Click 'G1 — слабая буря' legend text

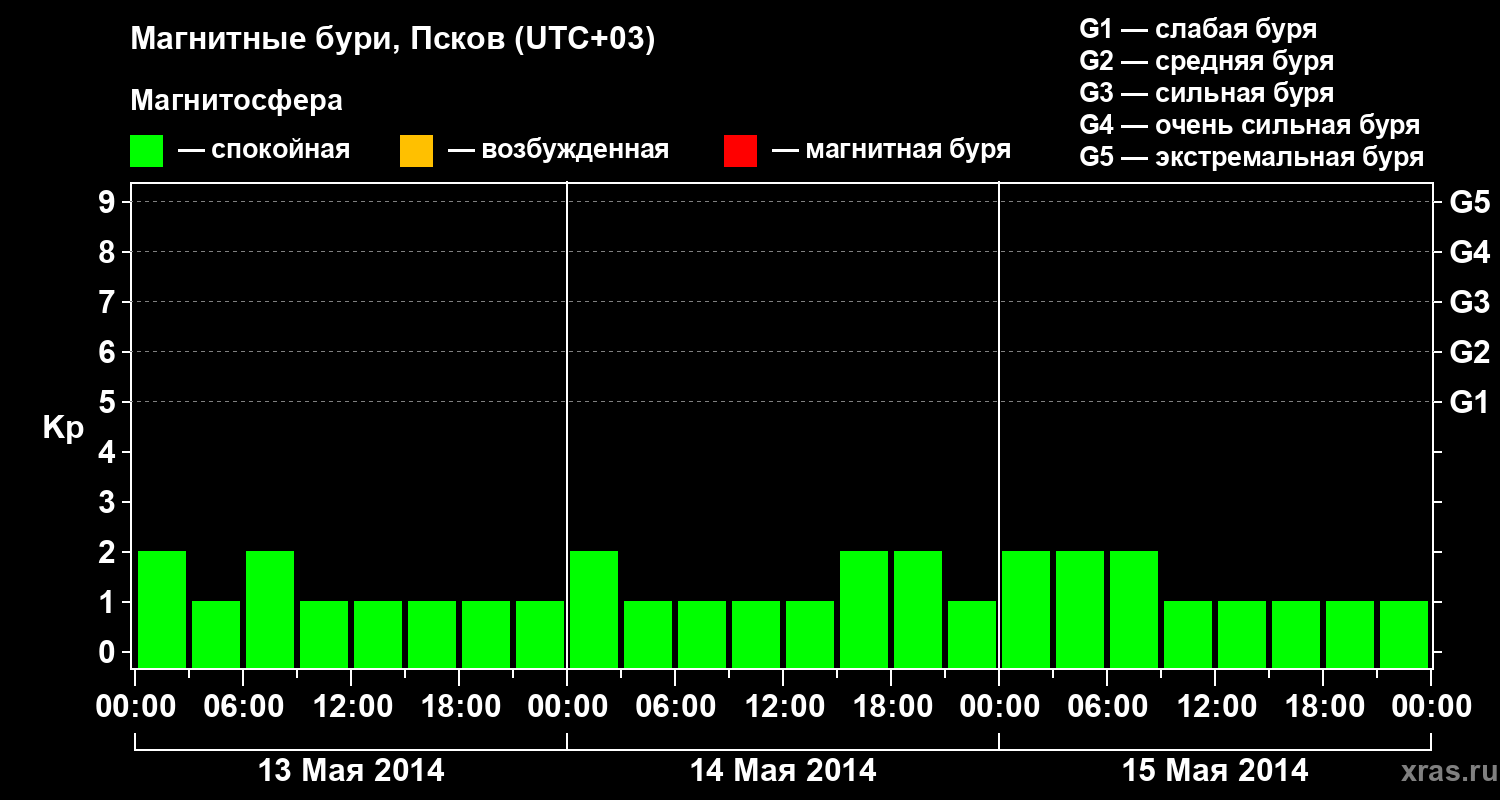click(x=1198, y=29)
